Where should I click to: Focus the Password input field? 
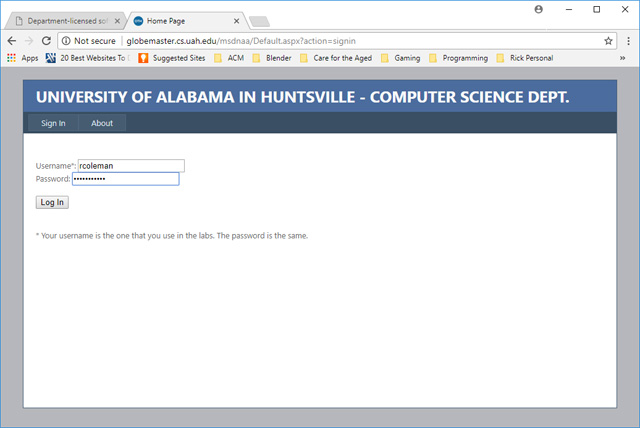pyautogui.click(x=125, y=179)
